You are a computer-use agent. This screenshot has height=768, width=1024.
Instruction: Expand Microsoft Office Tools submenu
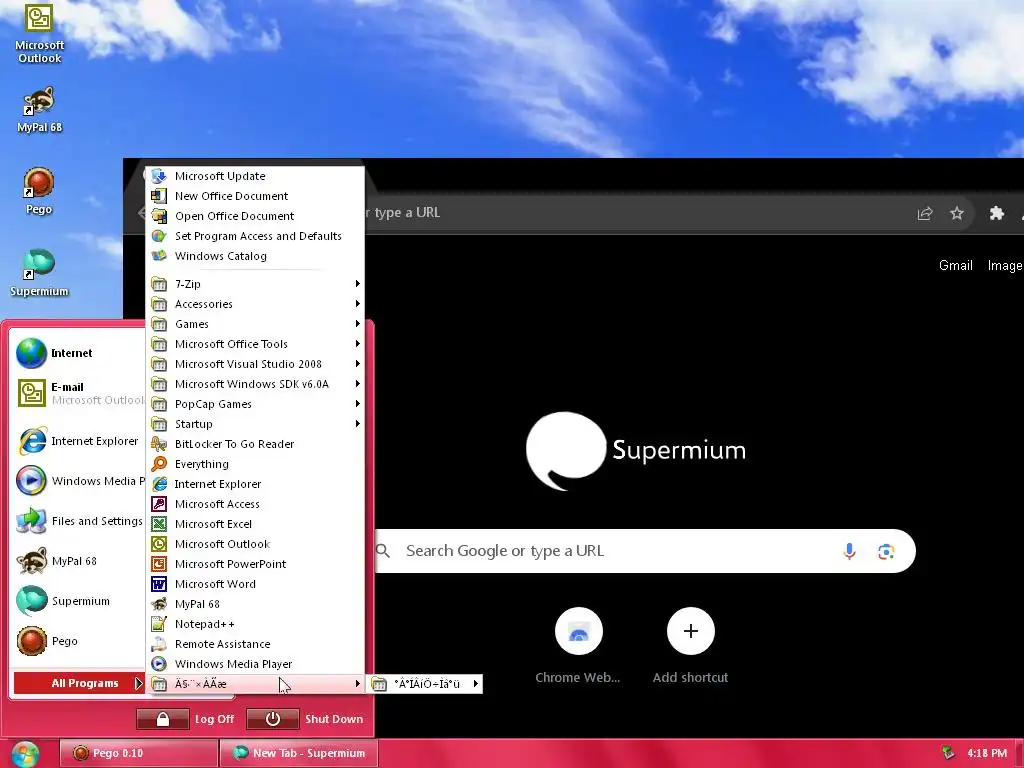coord(255,344)
